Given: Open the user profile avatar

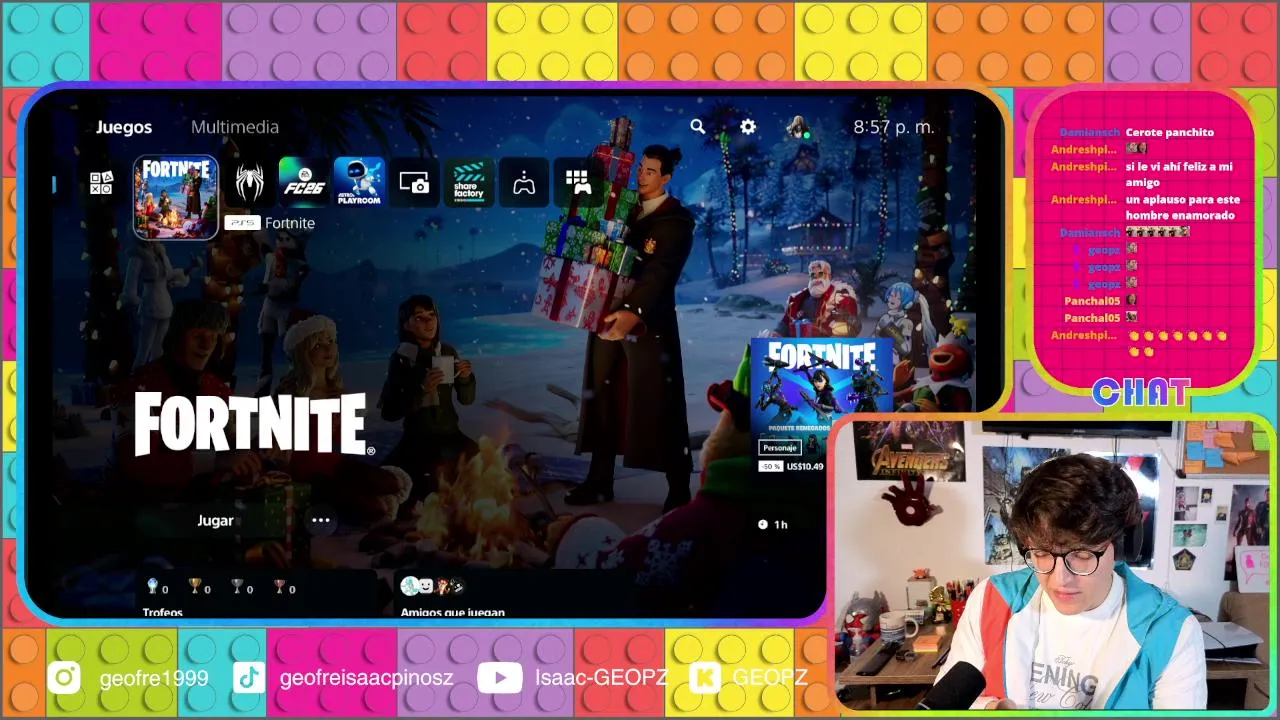Looking at the screenshot, I should (798, 127).
